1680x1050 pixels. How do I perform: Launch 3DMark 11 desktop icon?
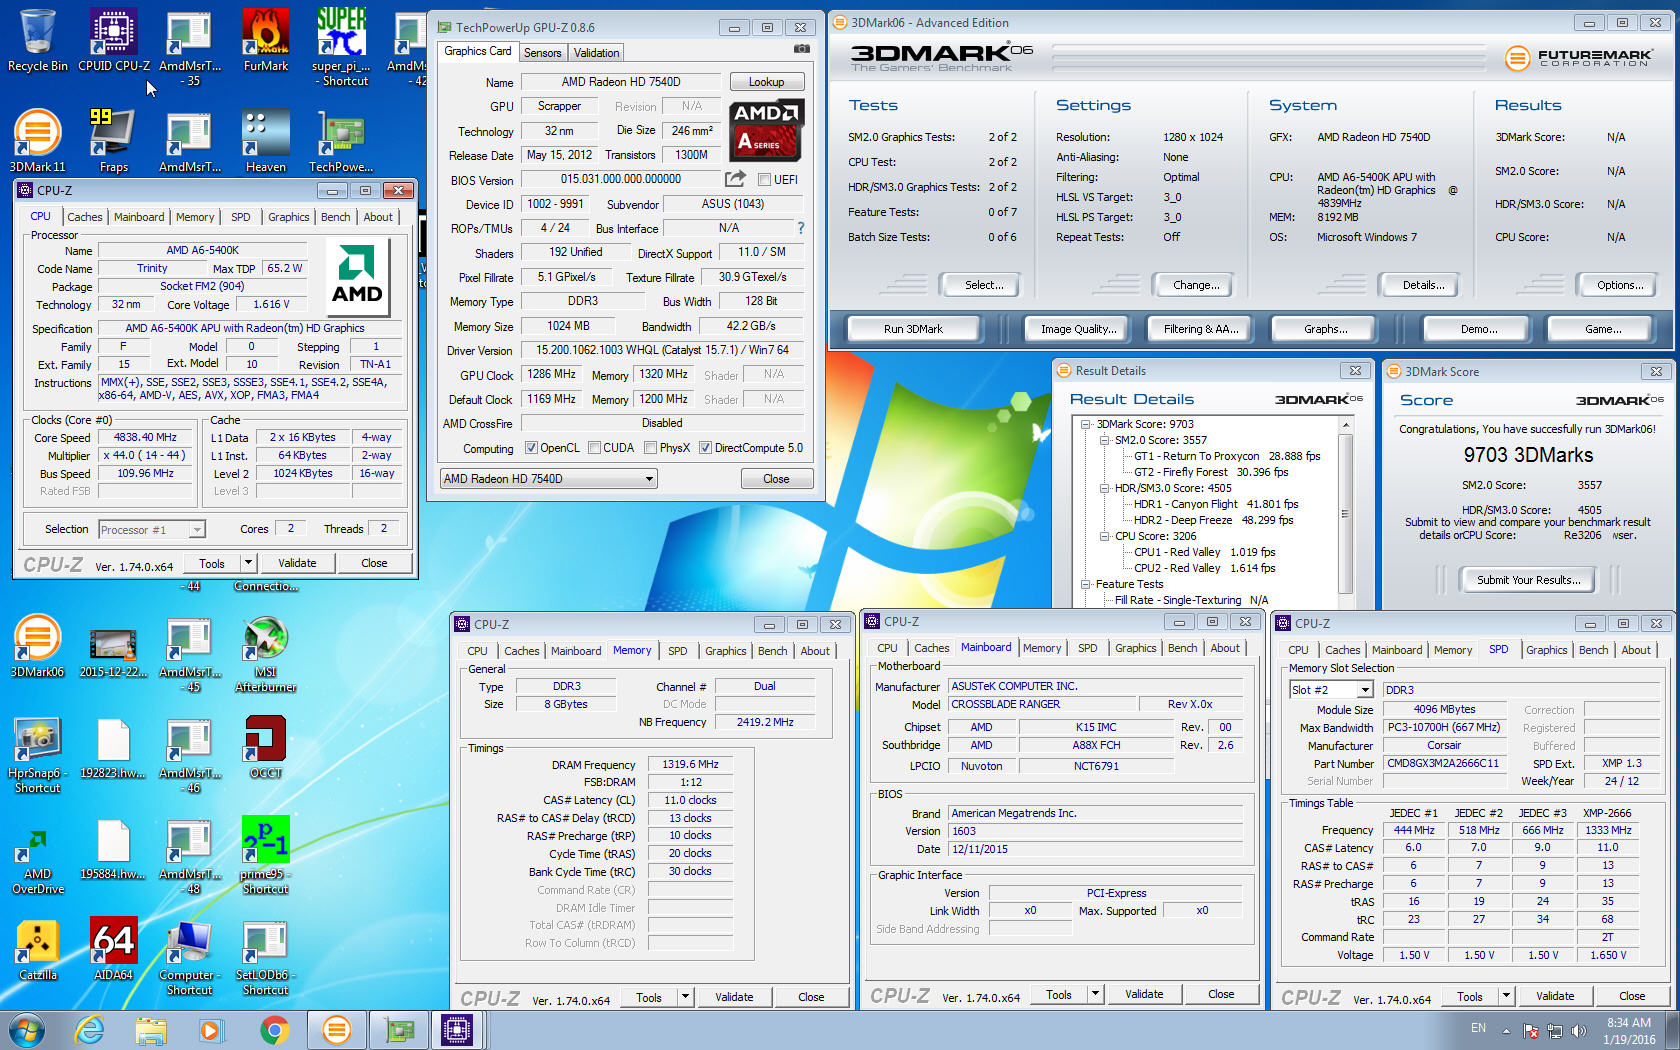click(38, 142)
